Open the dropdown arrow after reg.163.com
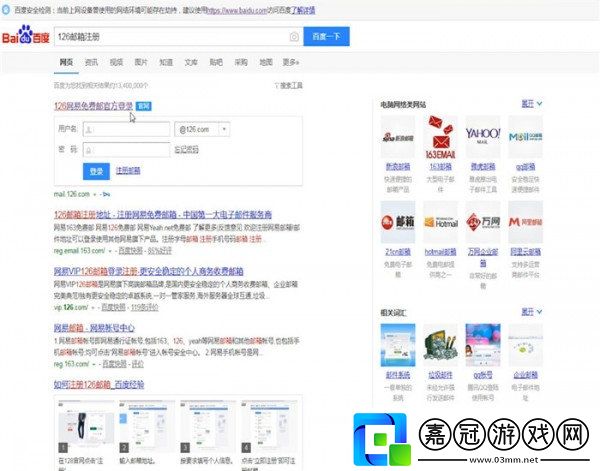The image size is (600, 471). click(x=94, y=364)
